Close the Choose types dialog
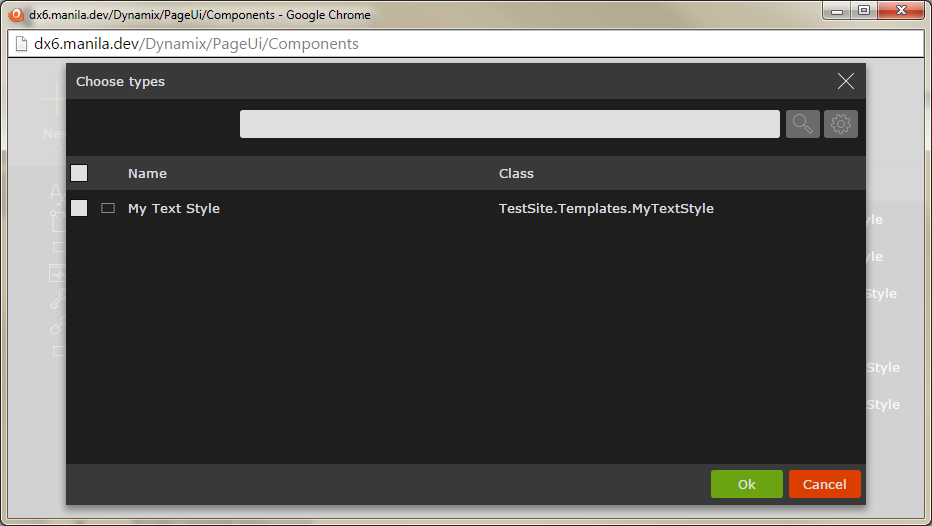The height and width of the screenshot is (526, 932). pyautogui.click(x=846, y=82)
